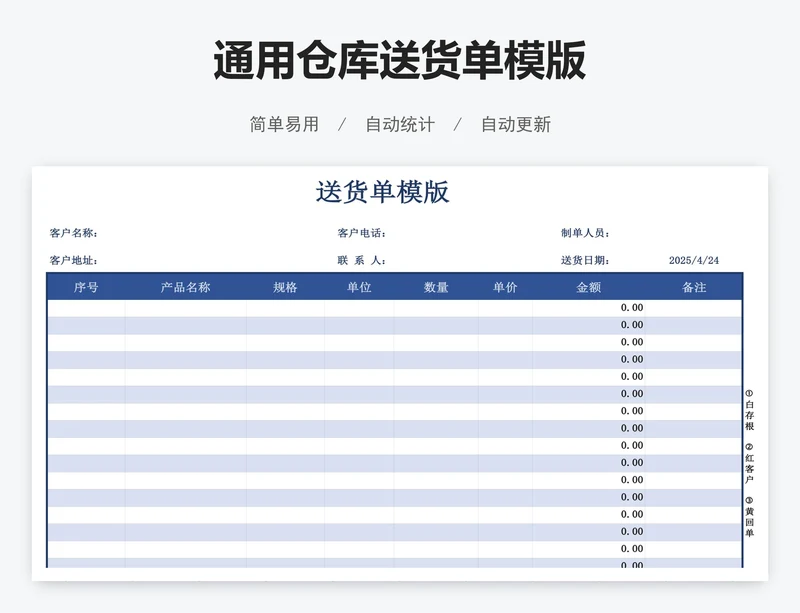800x613 pixels.
Task: Click the 联系人 label
Action: pyautogui.click(x=361, y=260)
